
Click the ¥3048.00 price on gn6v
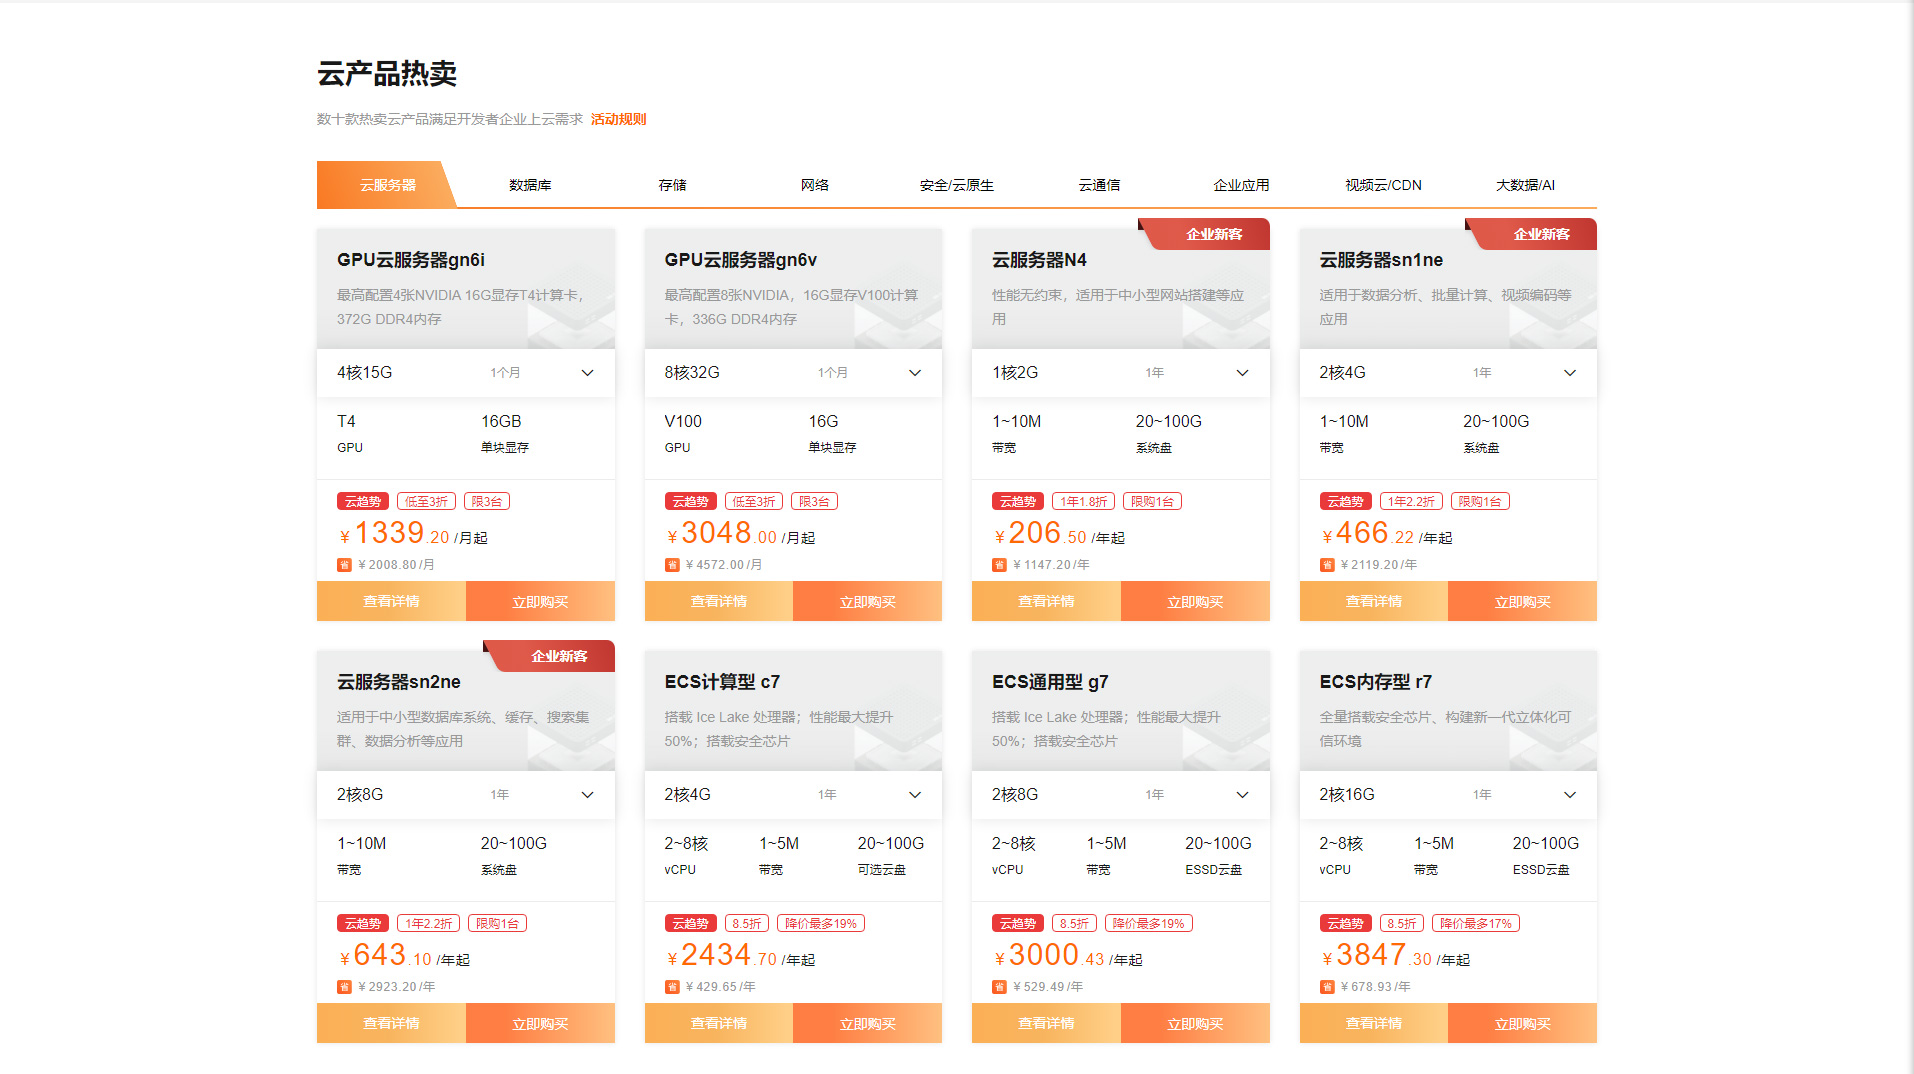(x=722, y=534)
